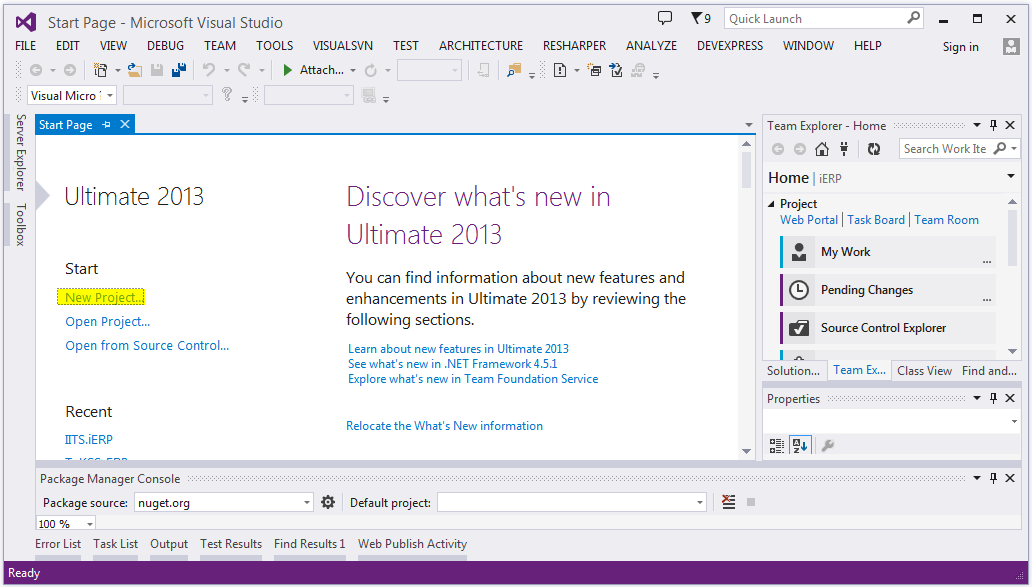Toggle auto-hide pin on Properties panel
The image size is (1032, 587).
click(x=994, y=398)
